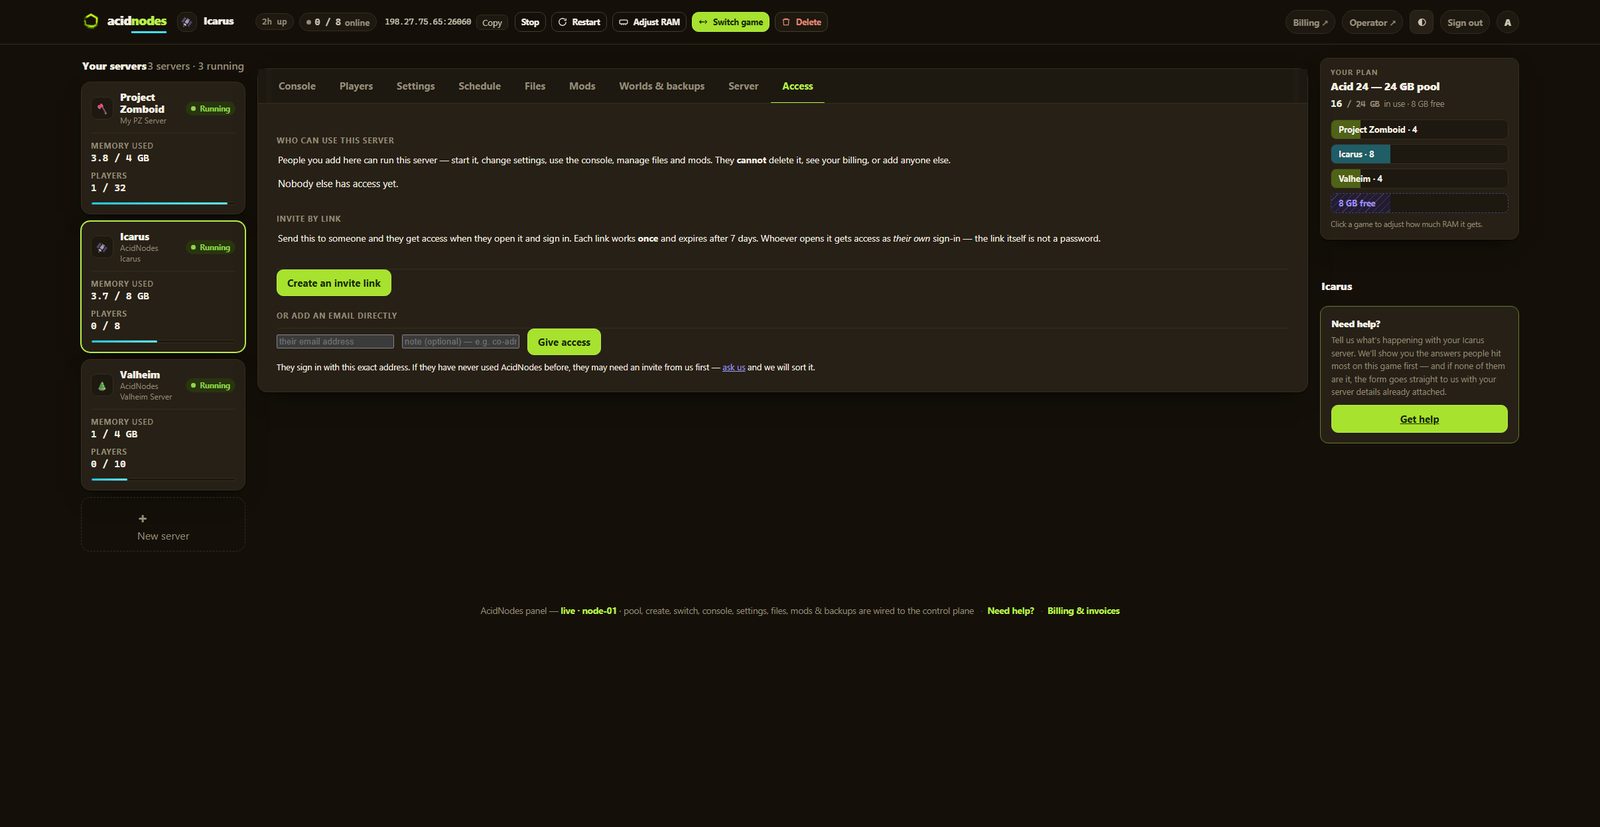Click the Icarus card game icon

[x=102, y=247]
